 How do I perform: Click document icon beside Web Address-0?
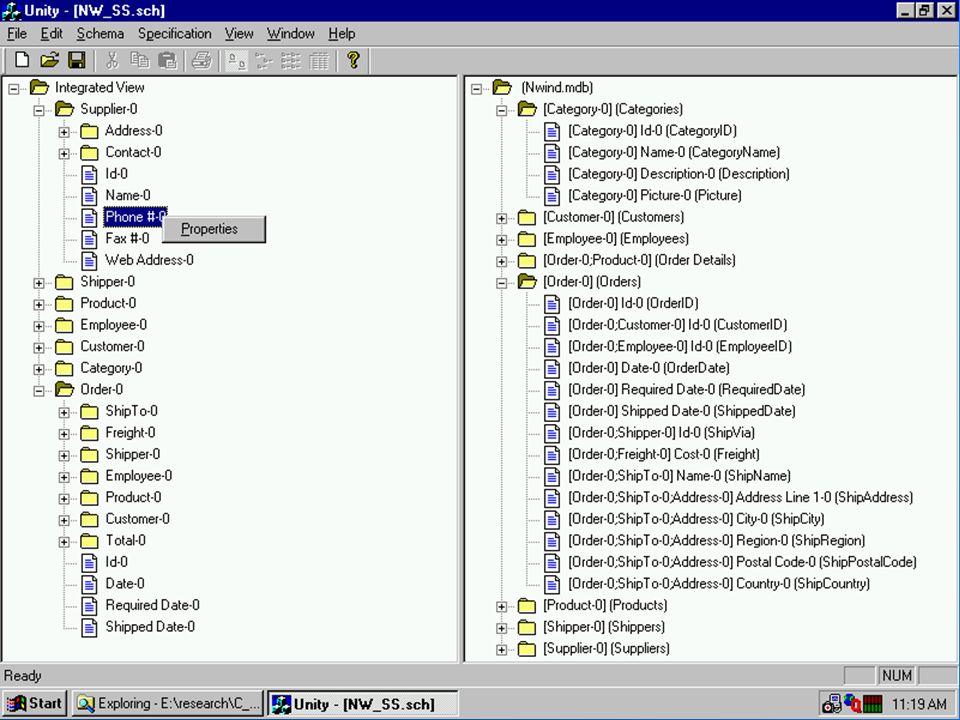pos(89,260)
